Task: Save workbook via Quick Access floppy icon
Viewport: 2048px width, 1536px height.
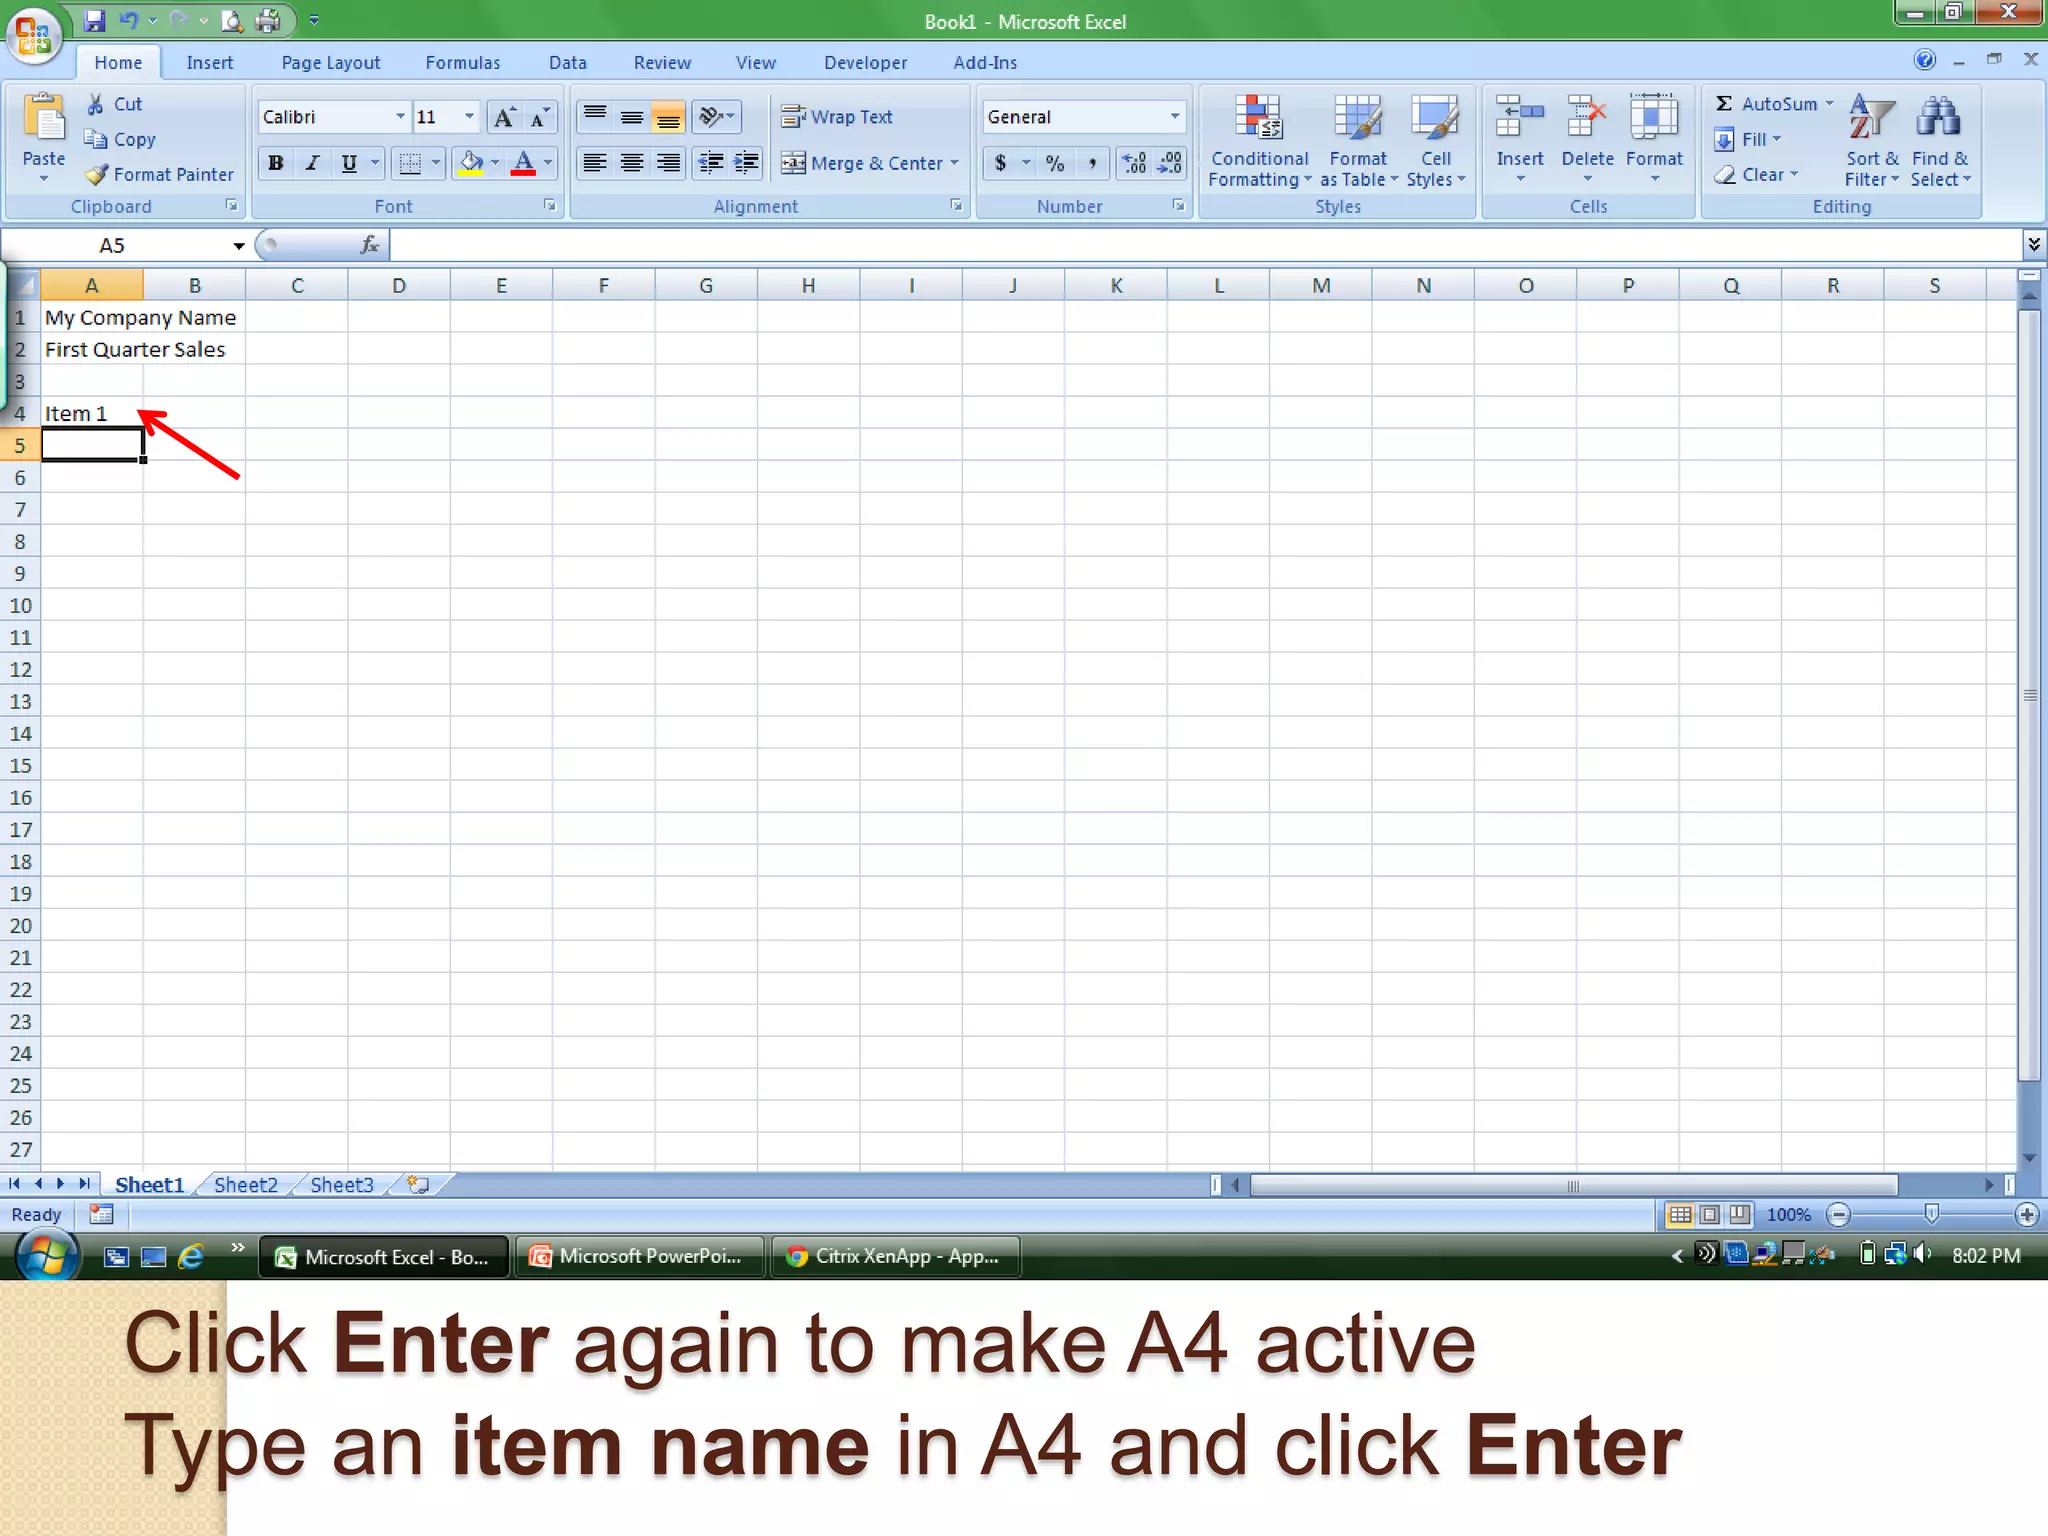Action: (95, 20)
